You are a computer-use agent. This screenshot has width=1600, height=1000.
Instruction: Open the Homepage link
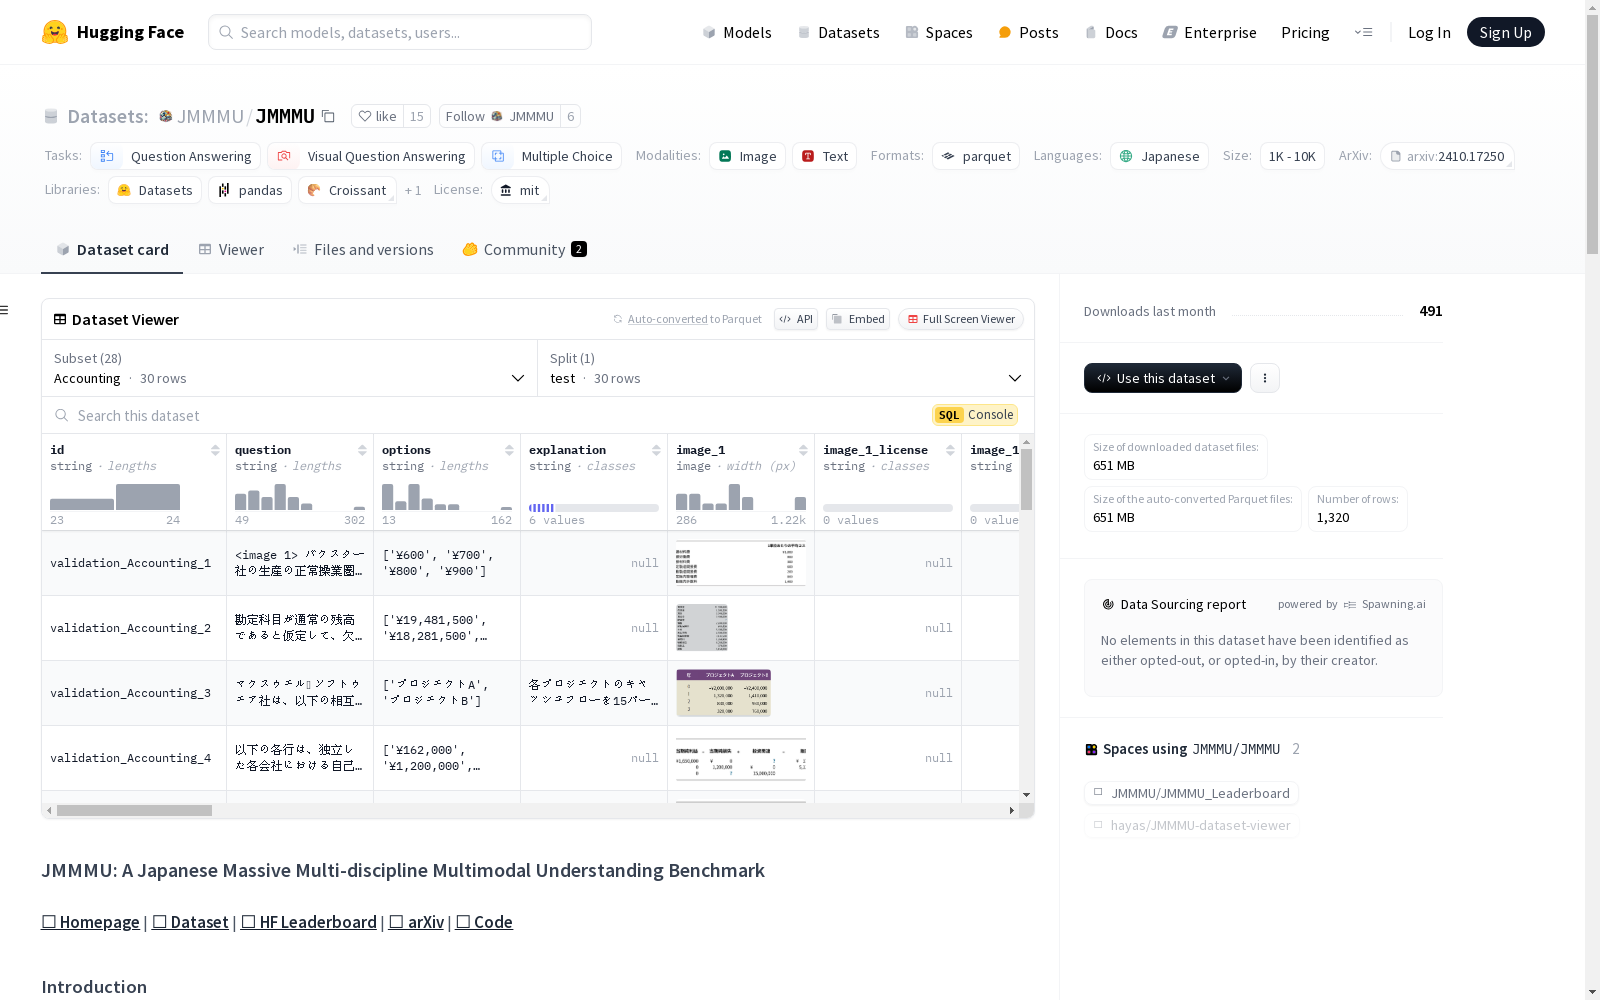[90, 922]
